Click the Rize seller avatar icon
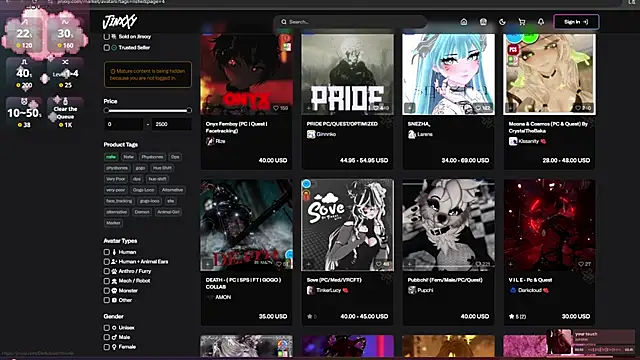 pyautogui.click(x=210, y=141)
